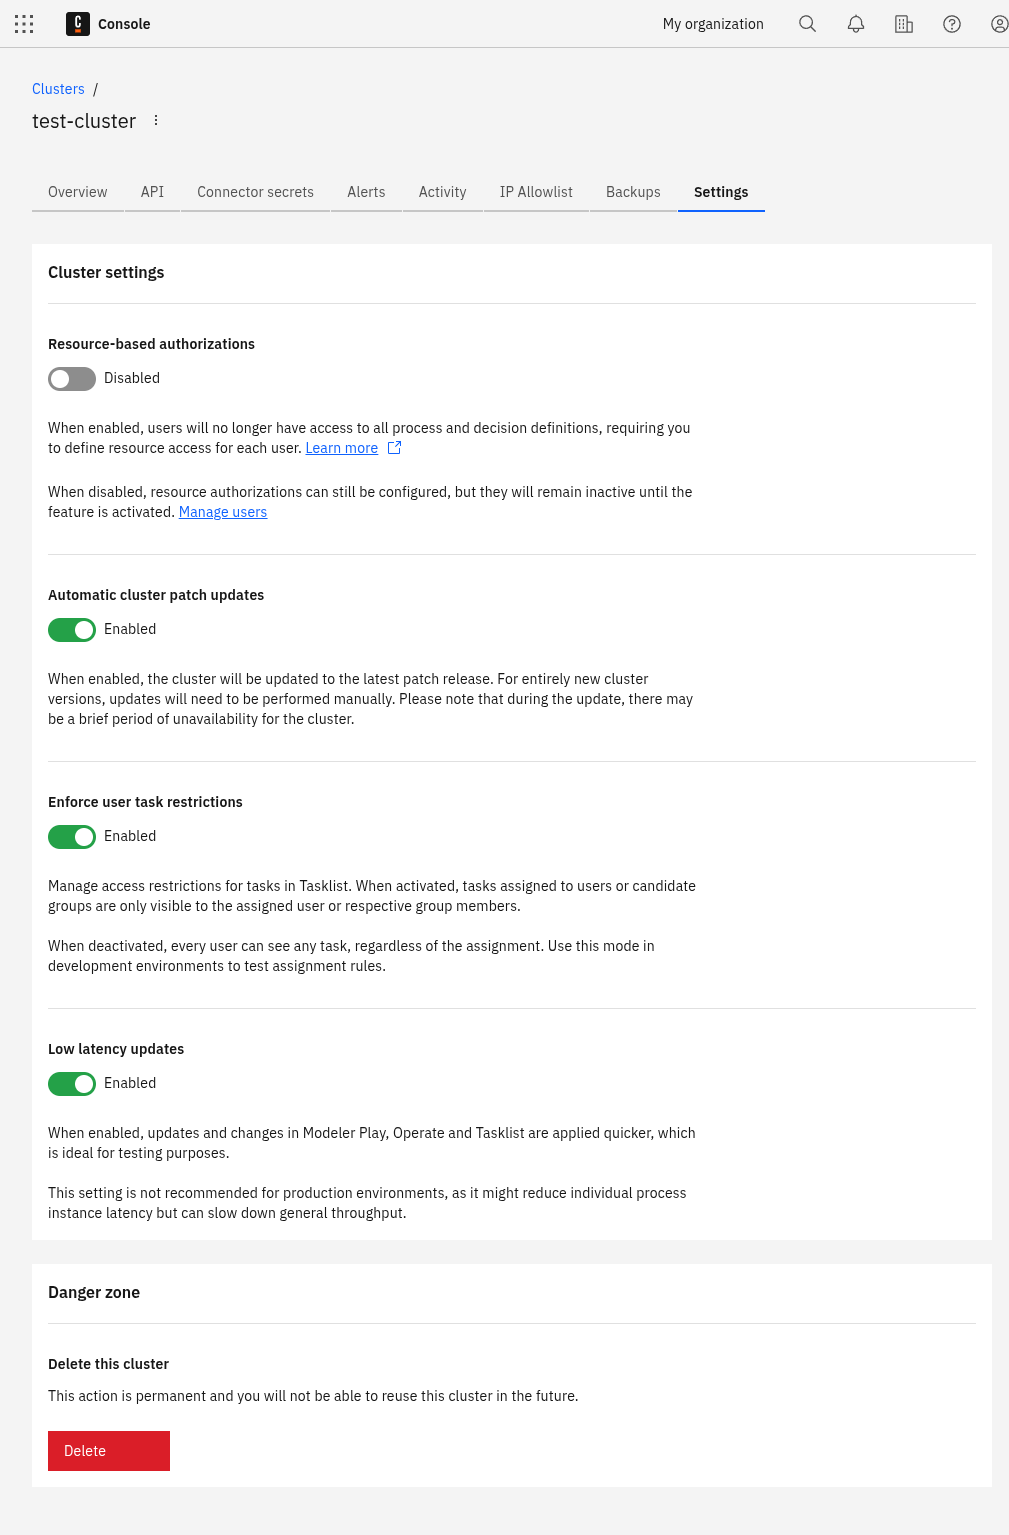Viewport: 1009px width, 1535px height.
Task: Open the IP Allowlist tab
Action: [x=536, y=192]
